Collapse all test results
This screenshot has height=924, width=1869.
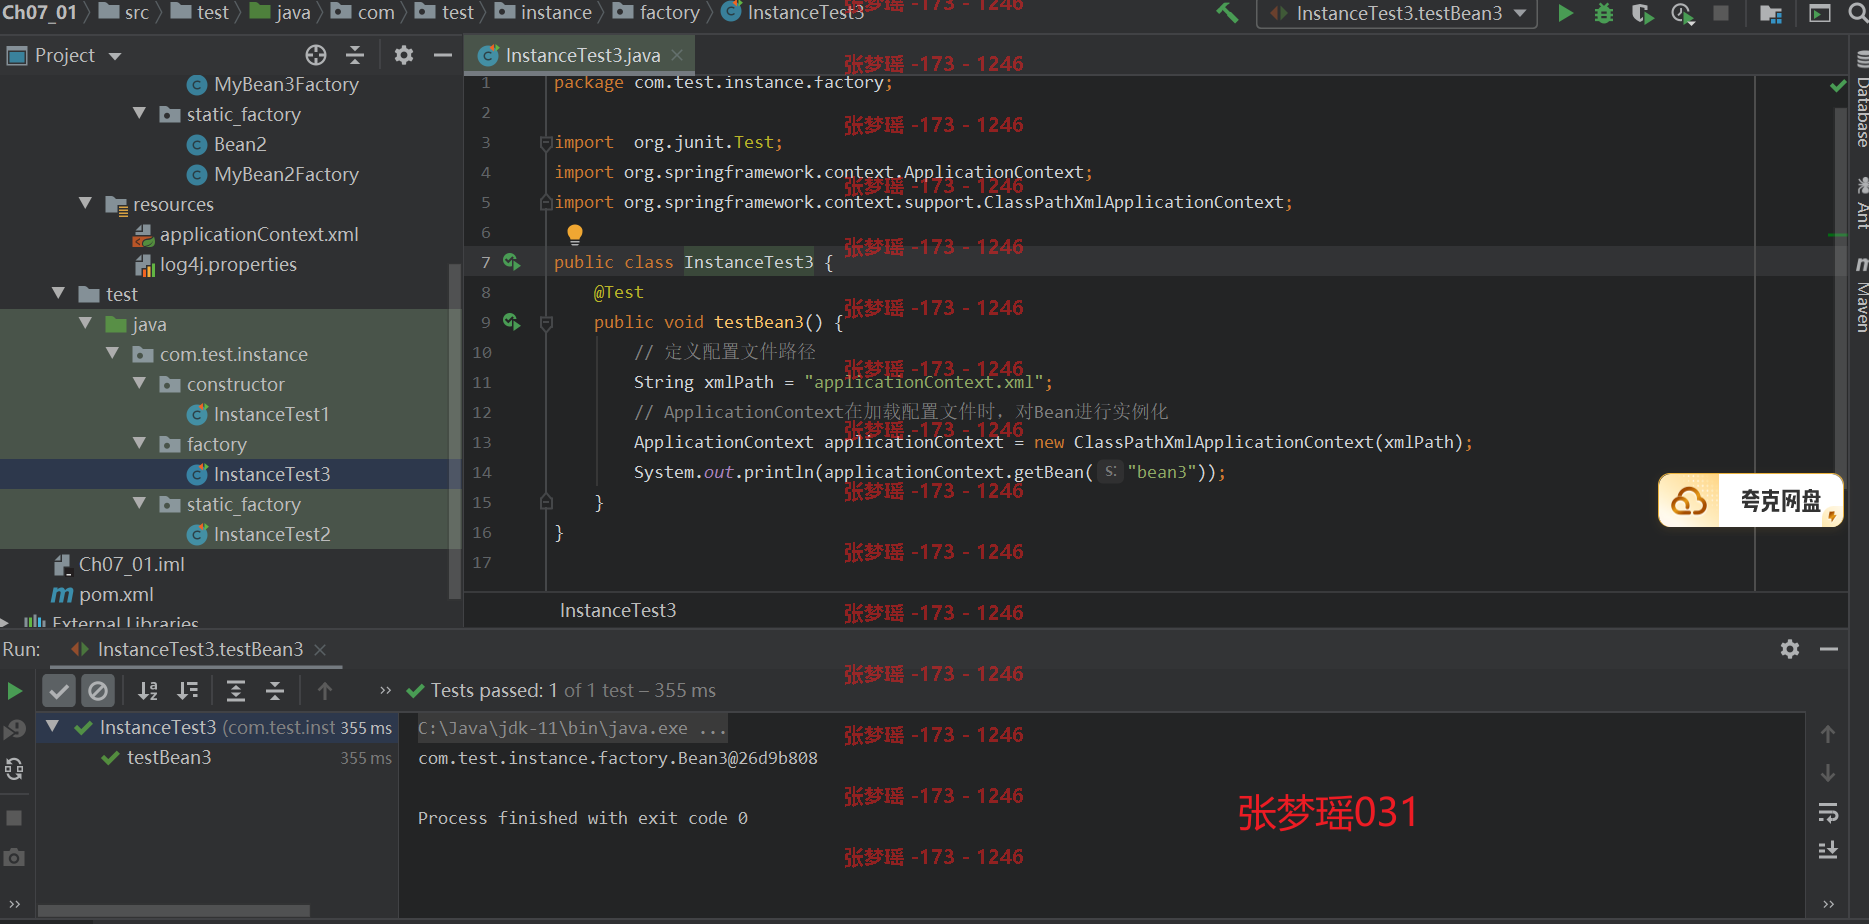(275, 691)
